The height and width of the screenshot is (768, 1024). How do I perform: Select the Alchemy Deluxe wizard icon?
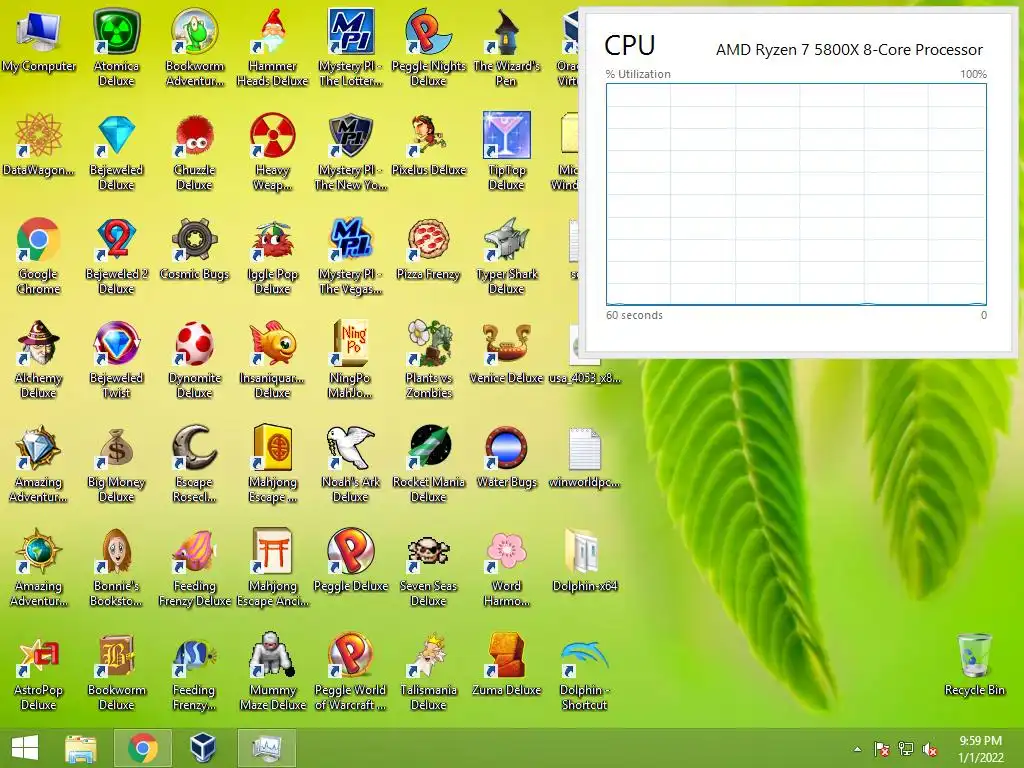pos(39,344)
